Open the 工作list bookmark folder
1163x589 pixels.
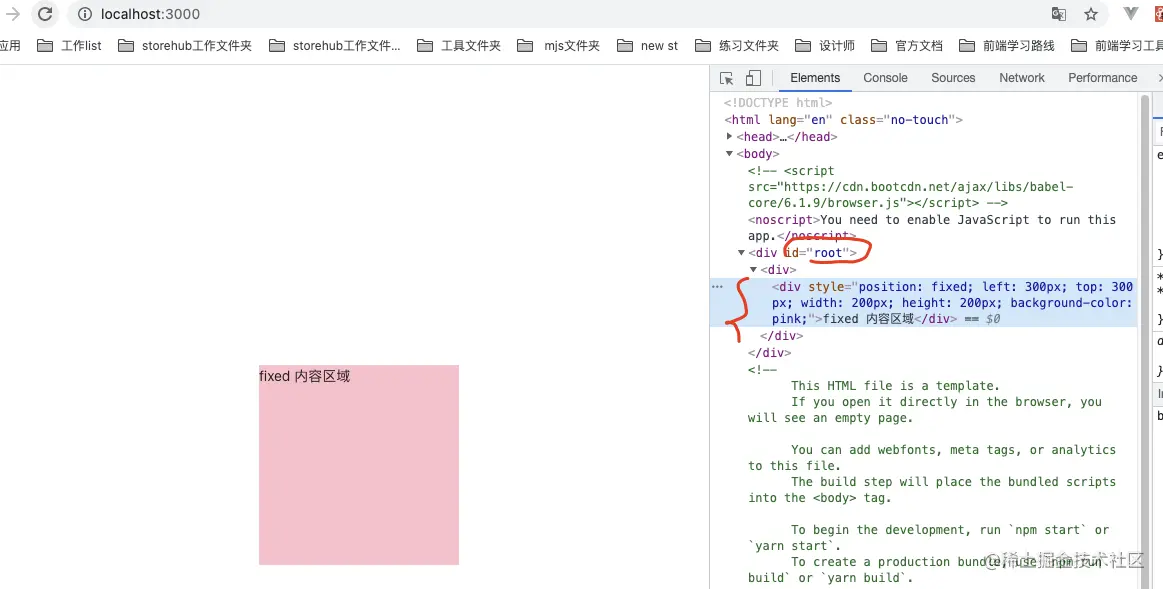pos(70,46)
